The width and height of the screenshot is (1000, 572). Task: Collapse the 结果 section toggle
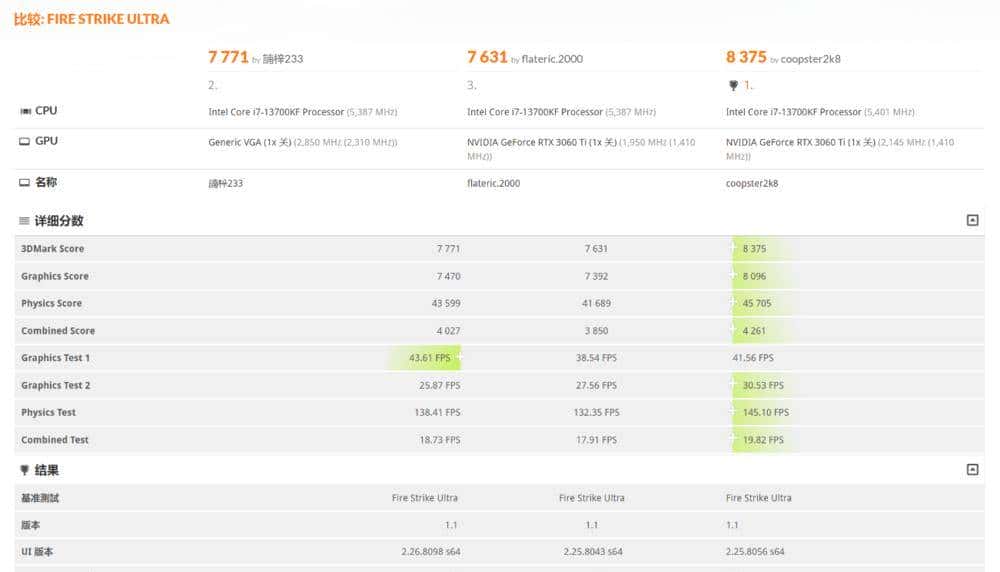click(x=972, y=469)
